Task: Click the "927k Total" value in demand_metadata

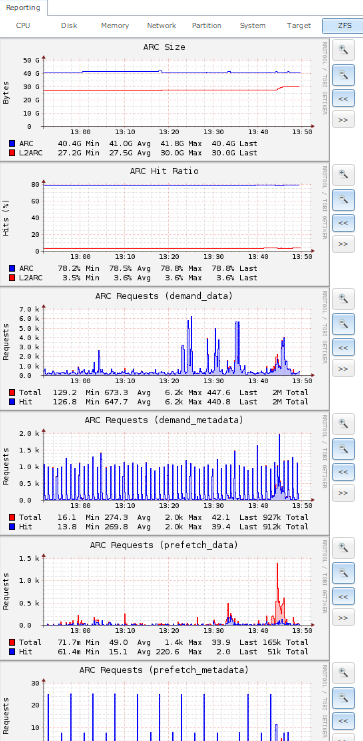Action: [x=286, y=517]
